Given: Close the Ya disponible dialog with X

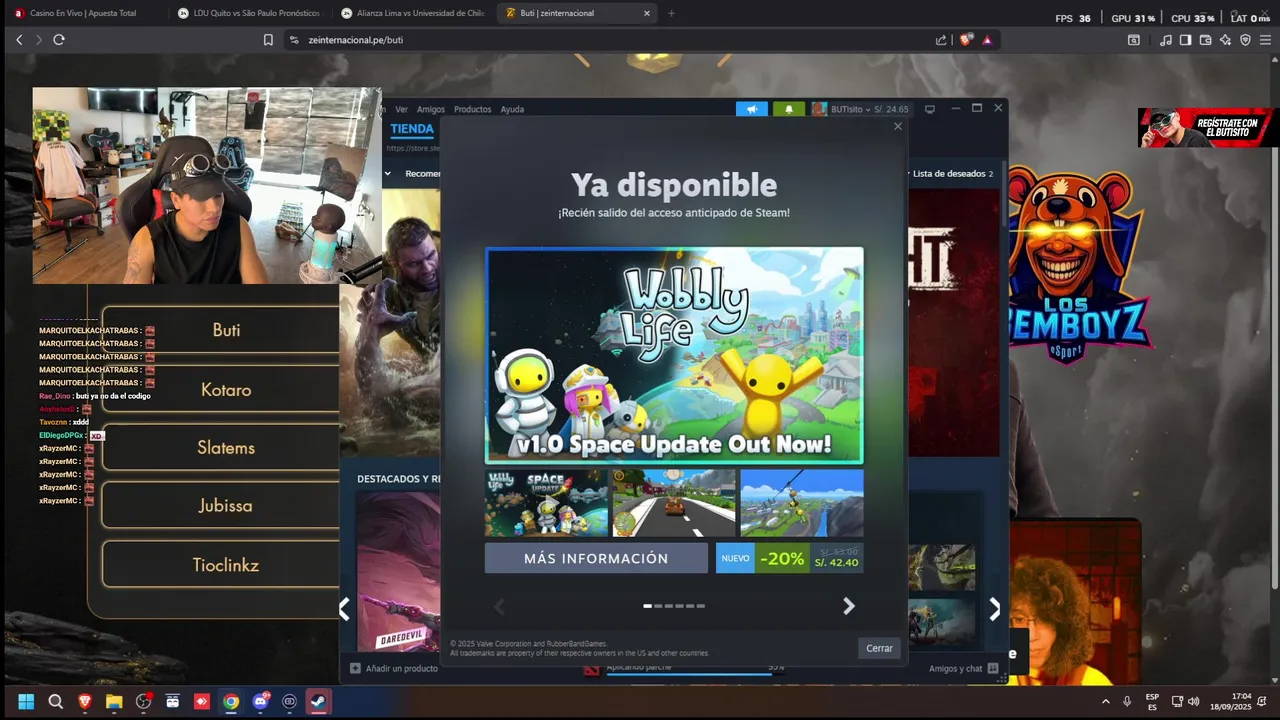Looking at the screenshot, I should [x=898, y=126].
